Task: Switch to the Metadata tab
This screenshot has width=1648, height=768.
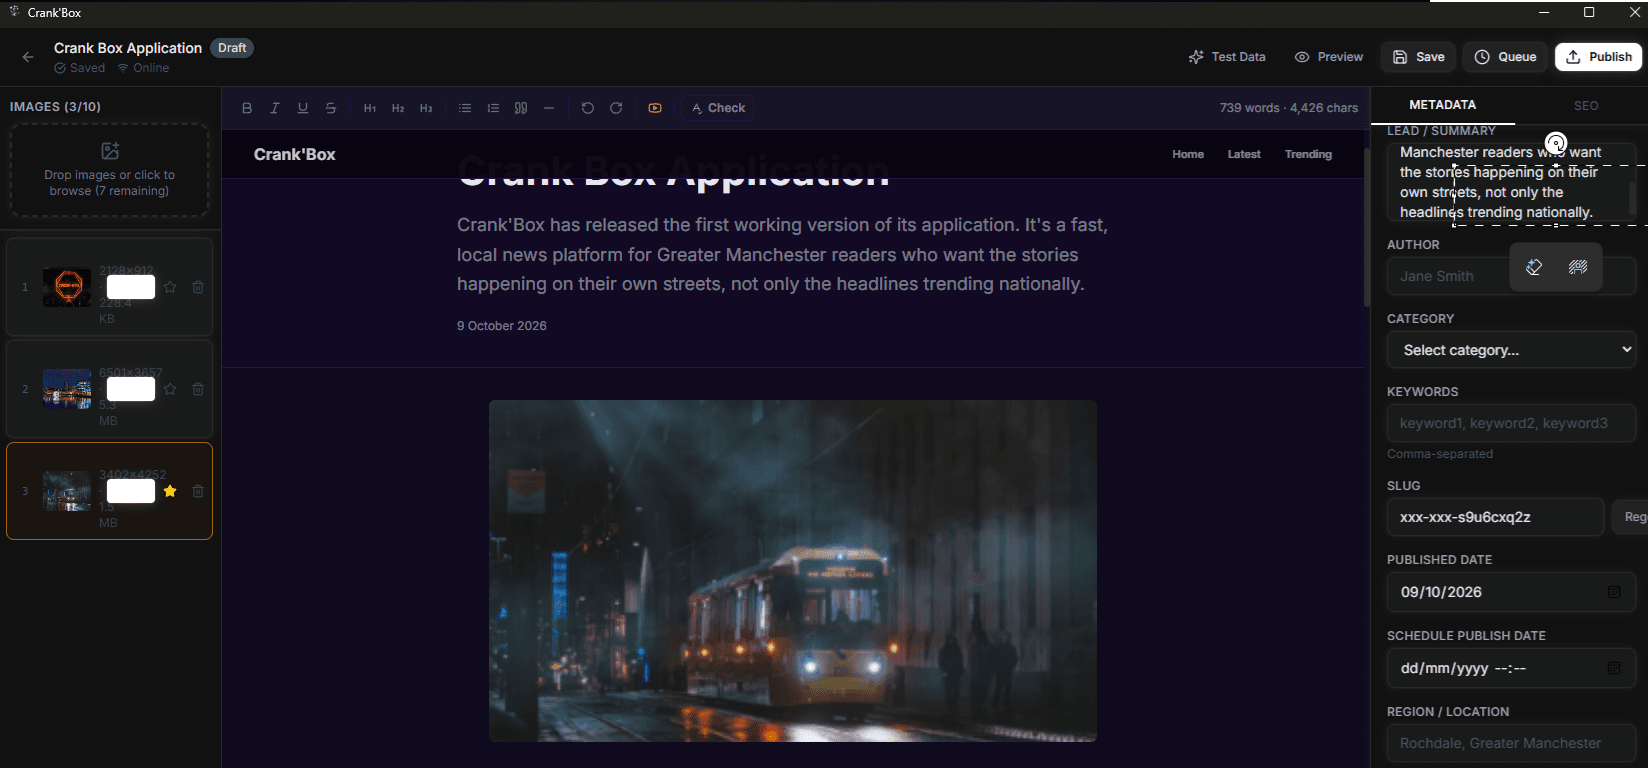Action: (x=1442, y=105)
